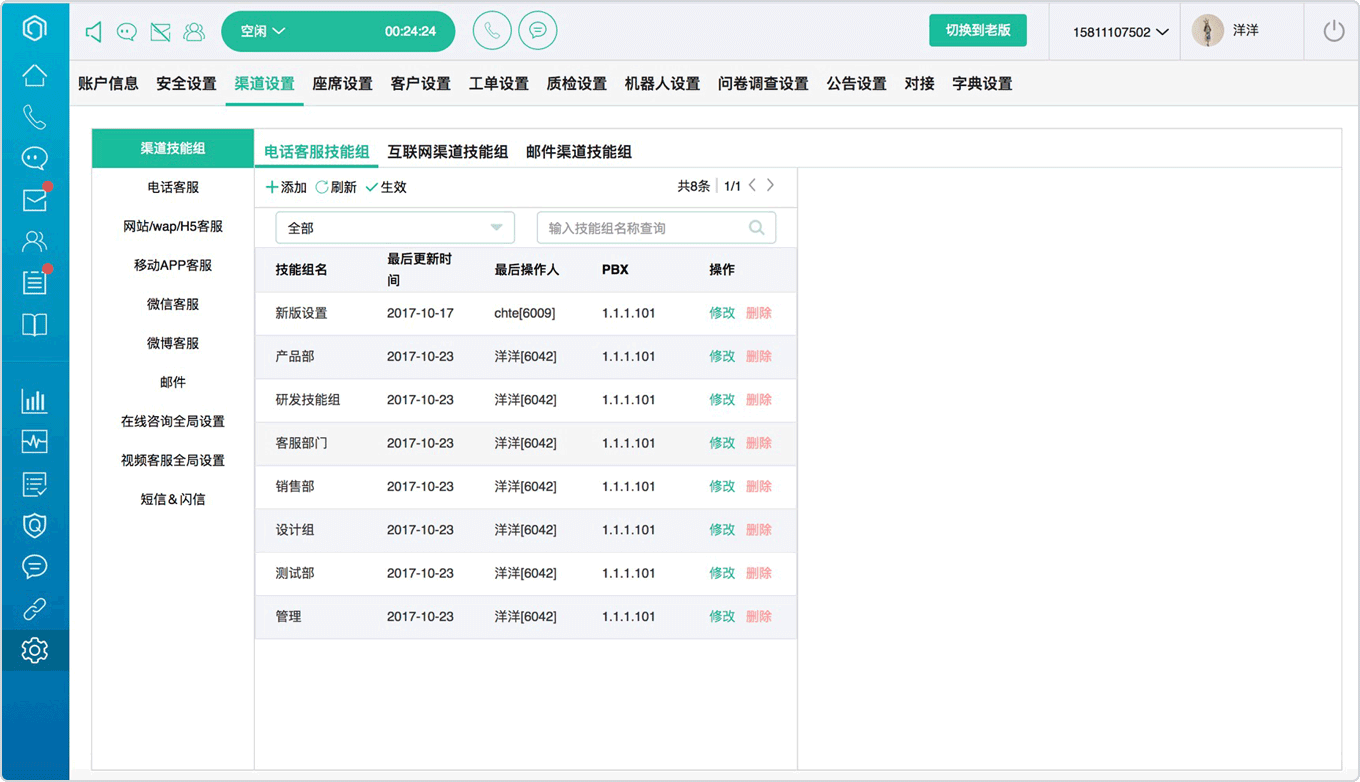Click the skill group name search field
This screenshot has width=1360, height=782.
656,228
